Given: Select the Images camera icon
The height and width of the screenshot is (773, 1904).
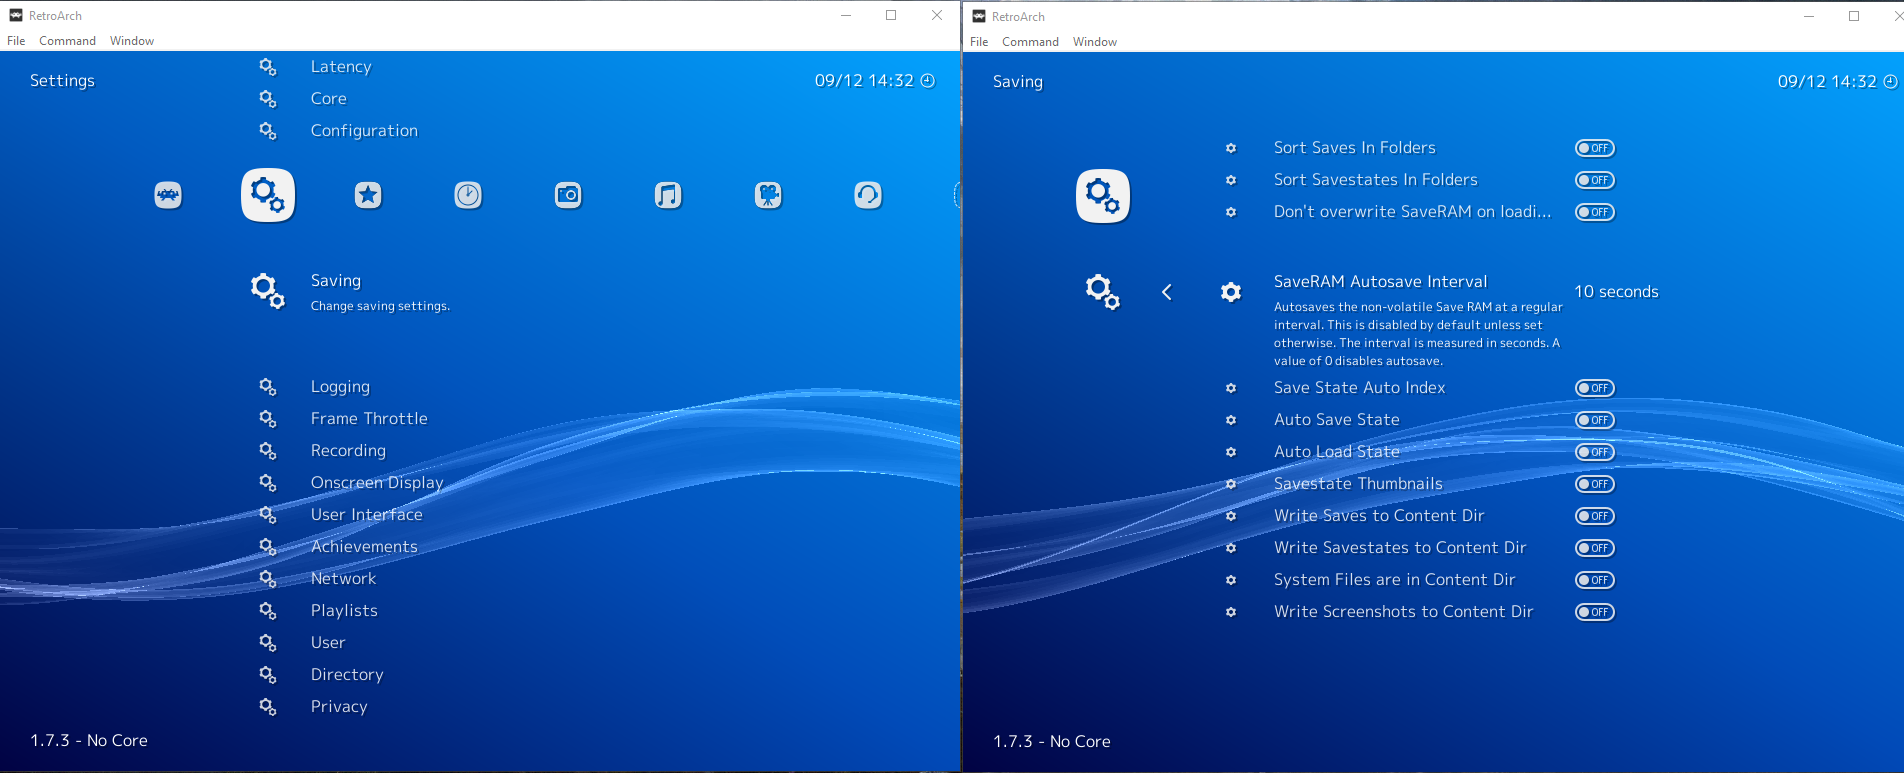Looking at the screenshot, I should (568, 195).
